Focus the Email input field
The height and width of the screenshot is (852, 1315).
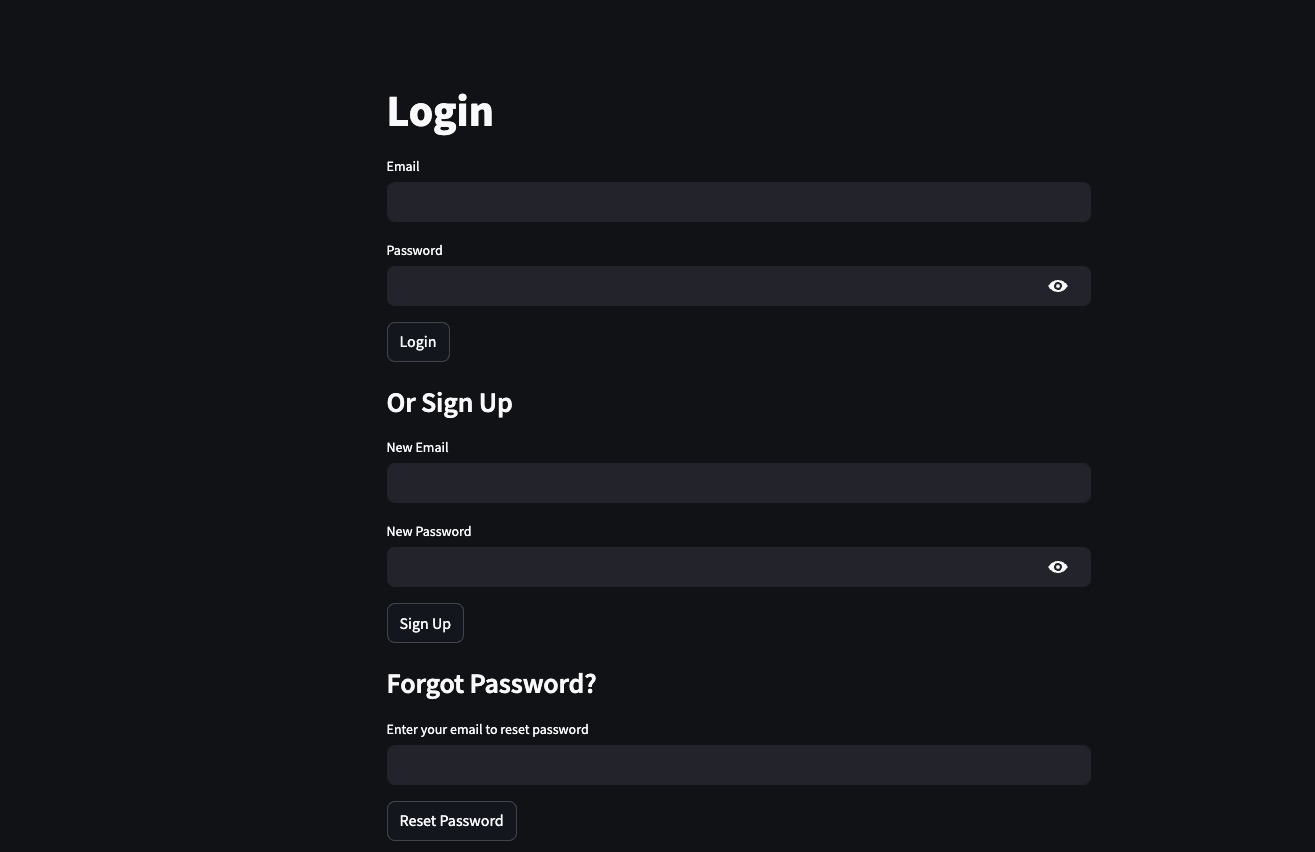pyautogui.click(x=738, y=202)
